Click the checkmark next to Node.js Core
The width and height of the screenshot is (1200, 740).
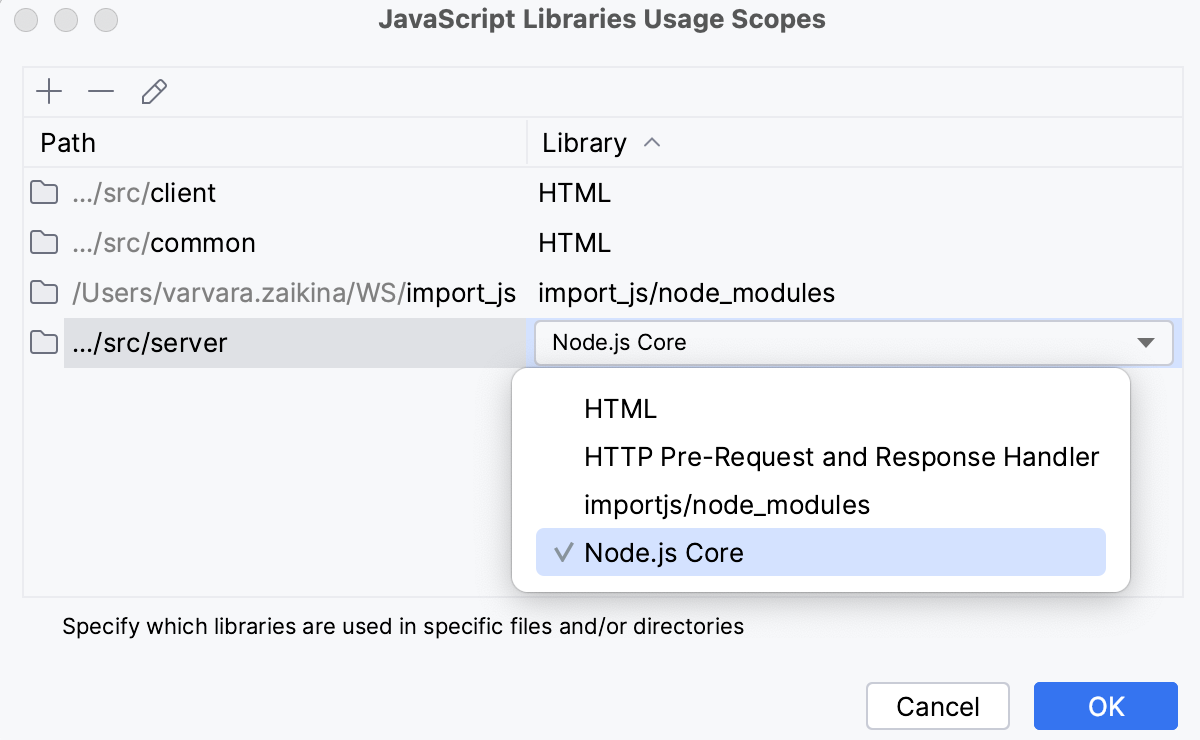point(562,551)
